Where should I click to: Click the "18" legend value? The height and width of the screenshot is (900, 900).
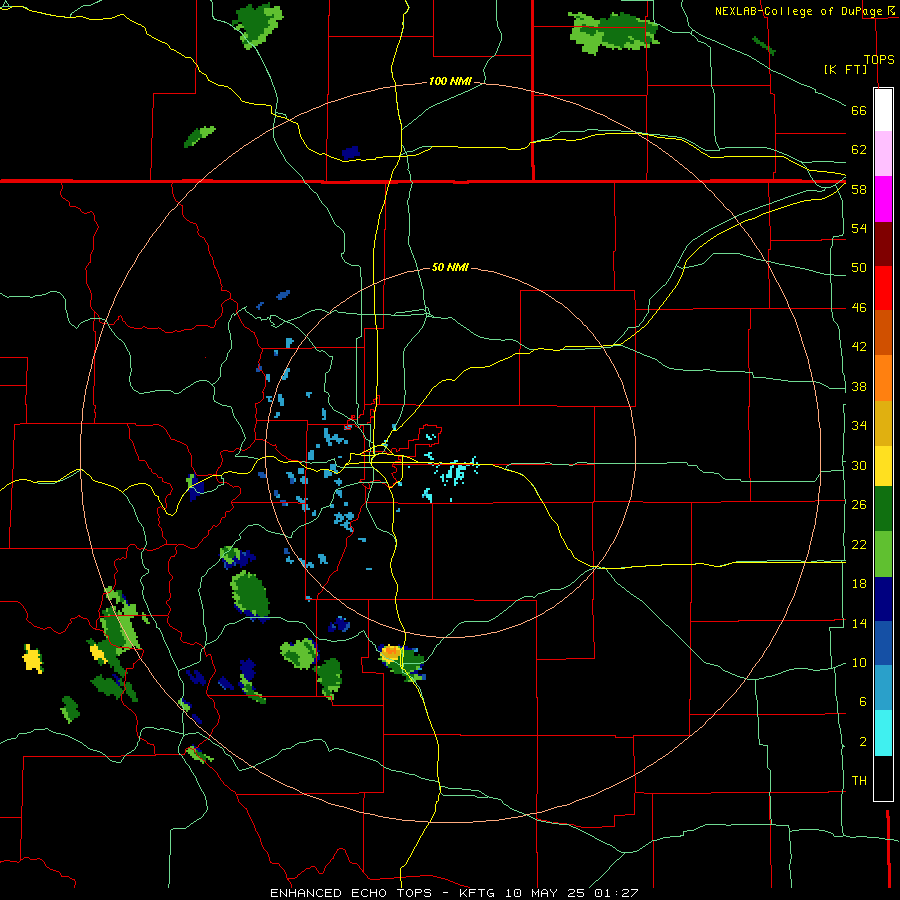point(859,584)
